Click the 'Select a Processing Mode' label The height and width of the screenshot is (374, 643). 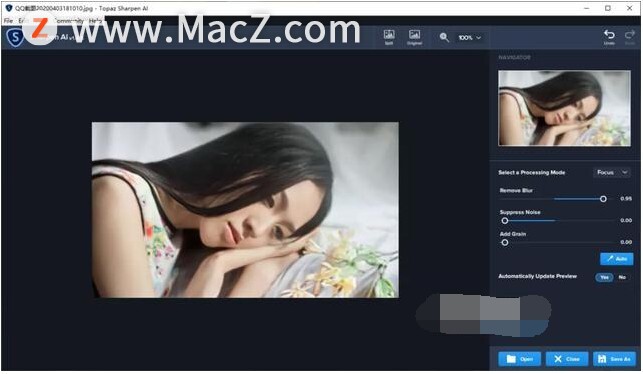coord(531,173)
